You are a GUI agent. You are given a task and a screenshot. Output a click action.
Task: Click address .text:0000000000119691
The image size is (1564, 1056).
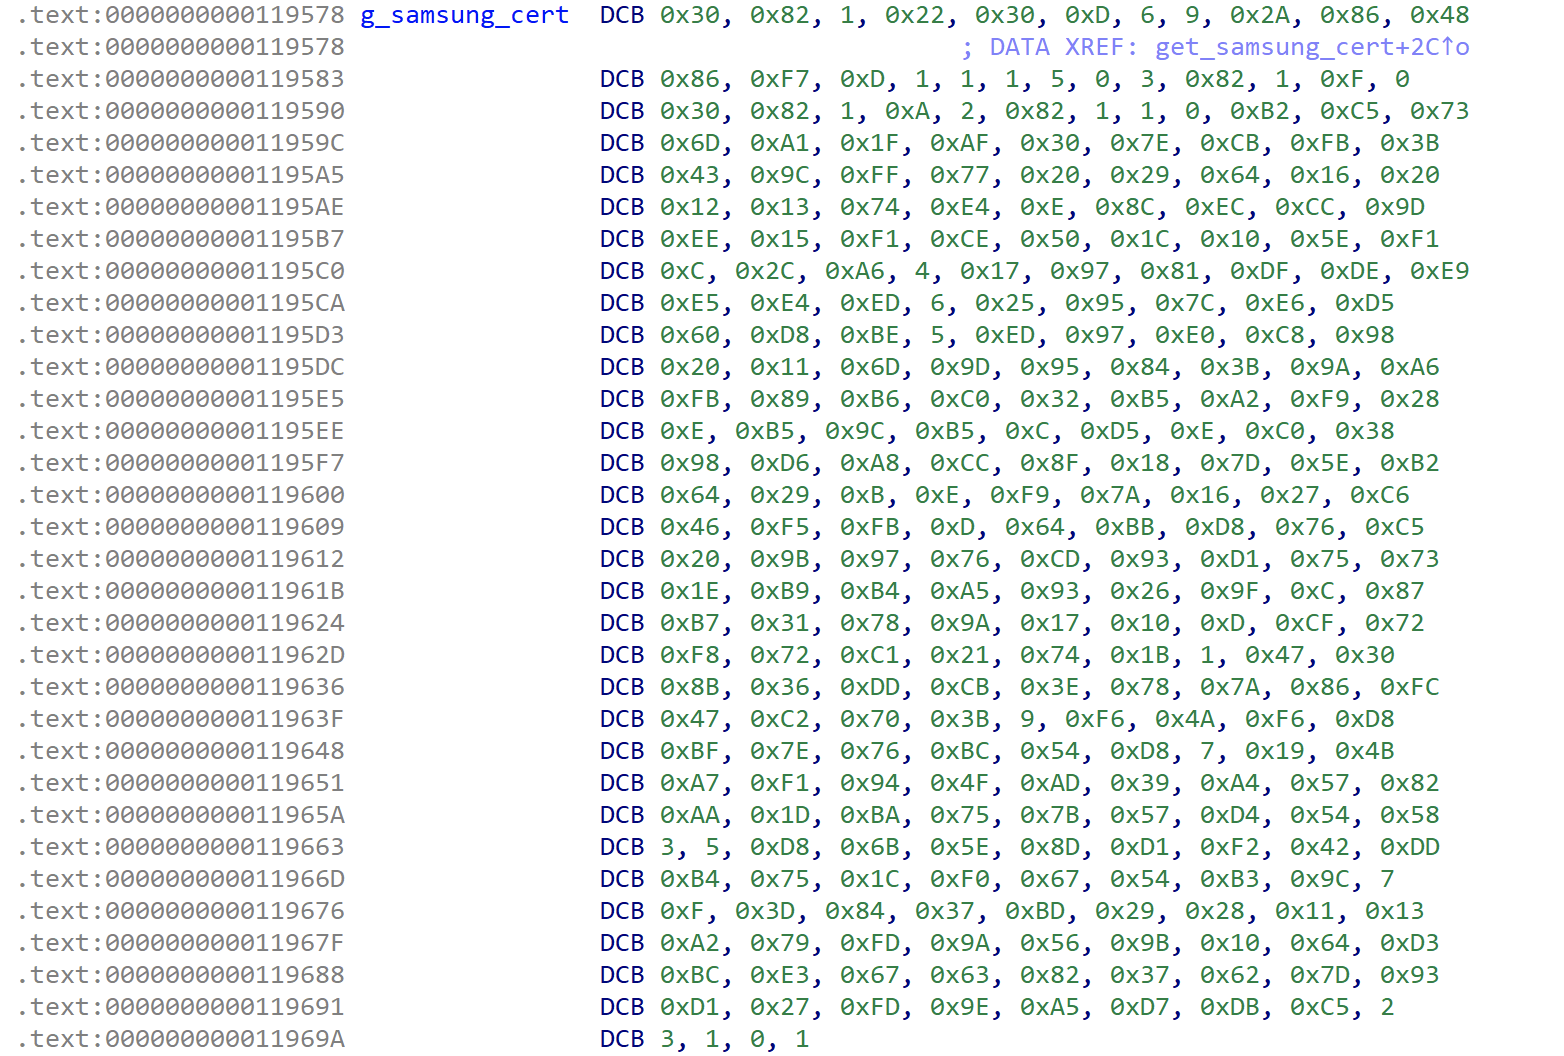(181, 1007)
